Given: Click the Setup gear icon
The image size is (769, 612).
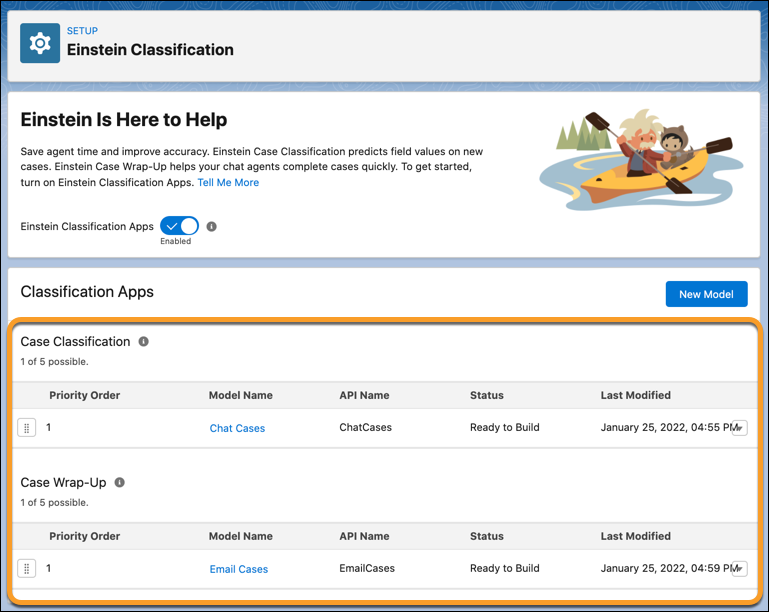Looking at the screenshot, I should (40, 43).
